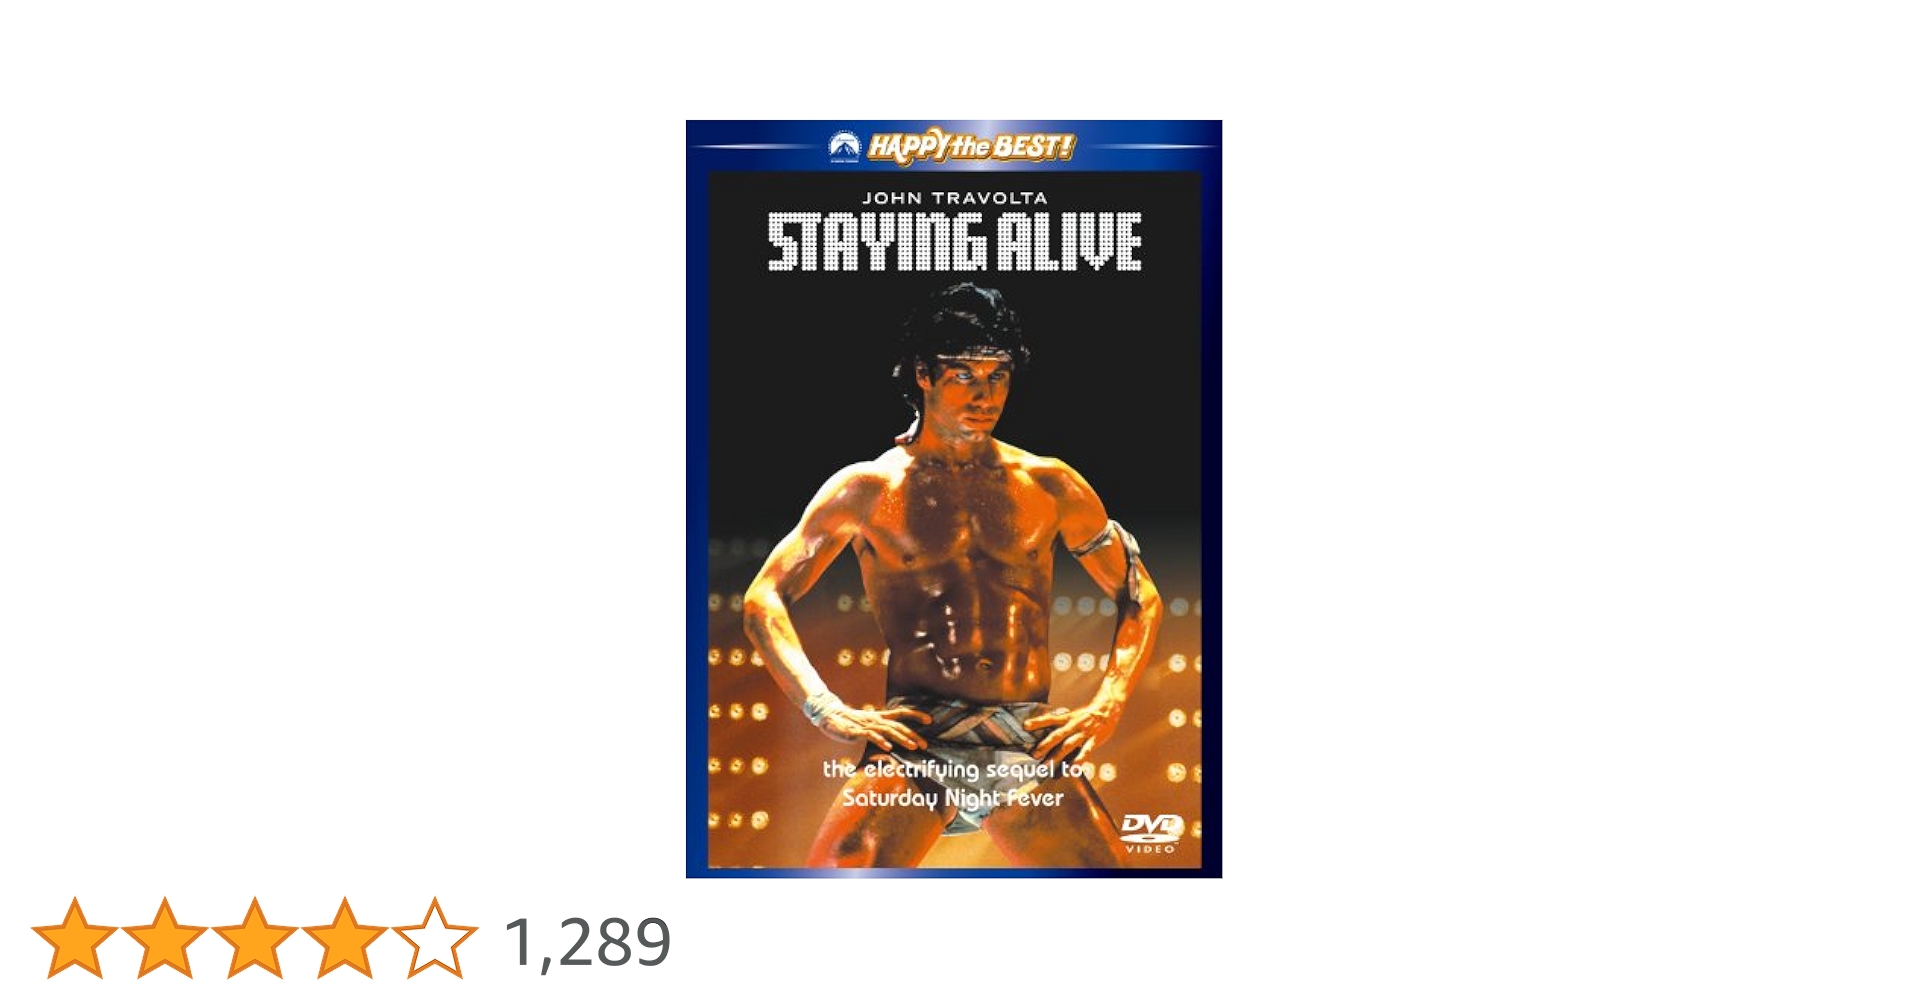The width and height of the screenshot is (1910, 1000).
Task: Click the third filled rating star
Action: (255, 938)
